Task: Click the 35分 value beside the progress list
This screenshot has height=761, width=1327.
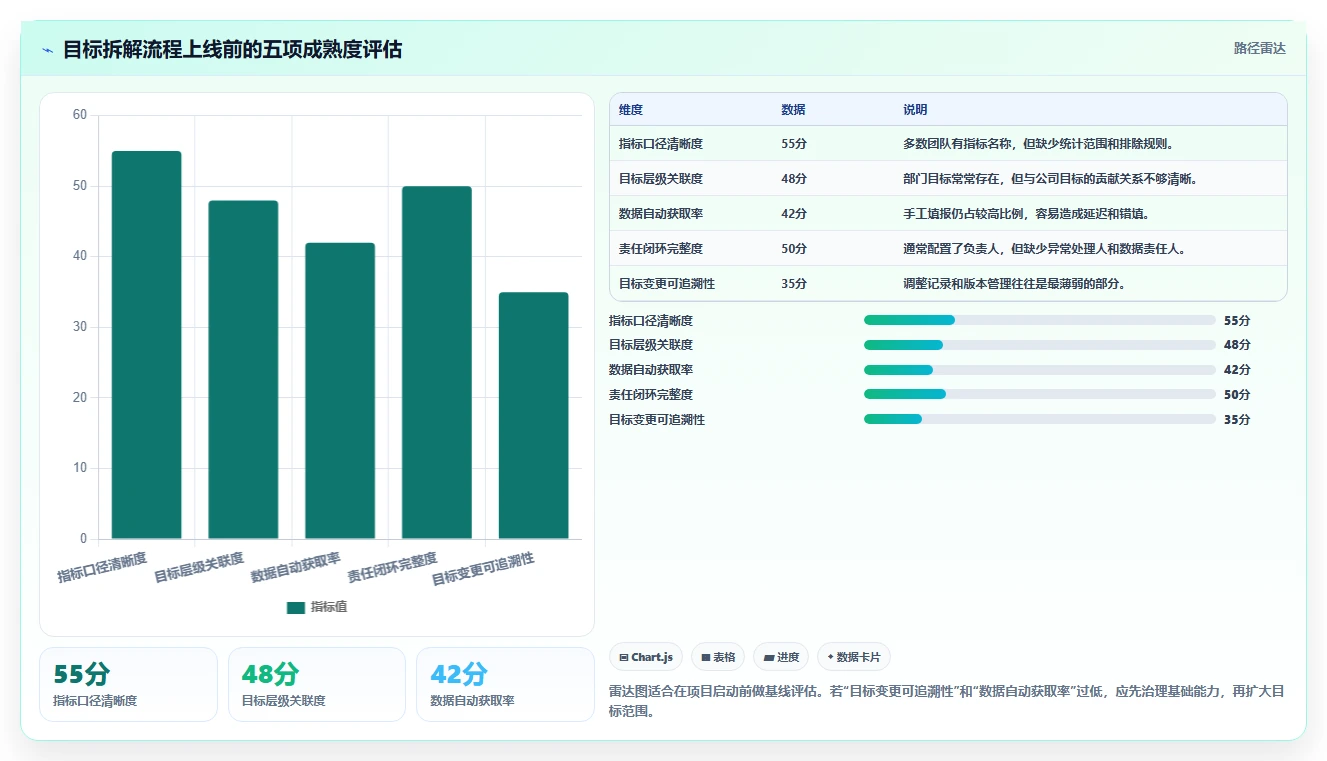Action: click(1237, 420)
